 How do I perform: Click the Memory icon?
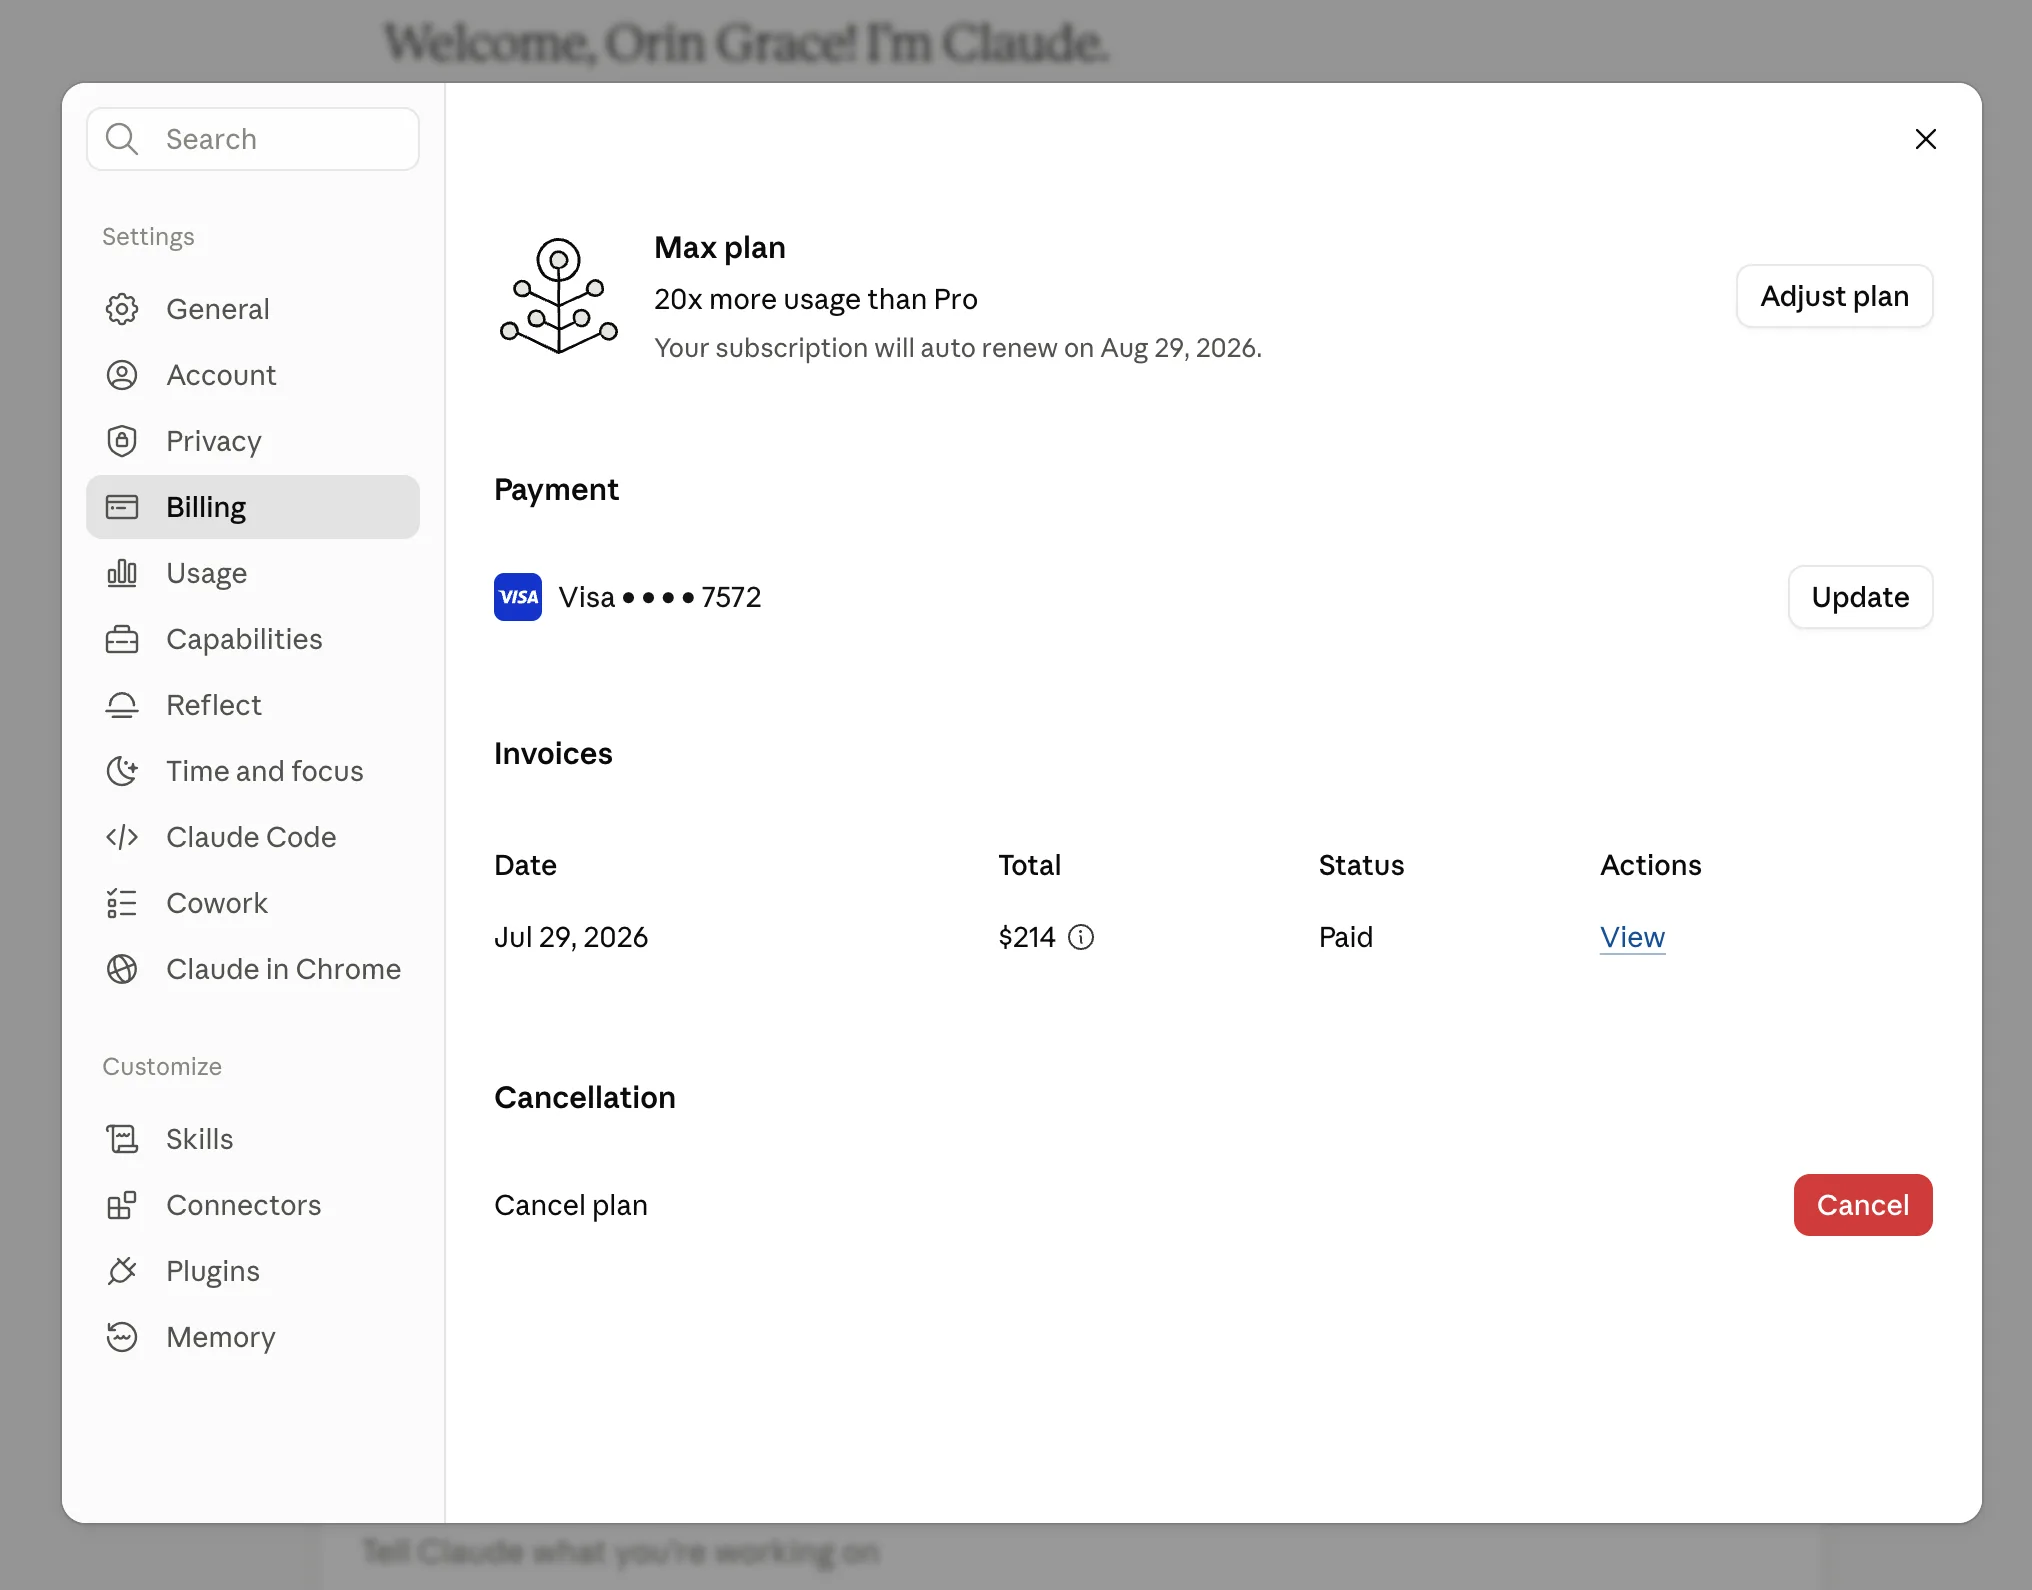[122, 1337]
